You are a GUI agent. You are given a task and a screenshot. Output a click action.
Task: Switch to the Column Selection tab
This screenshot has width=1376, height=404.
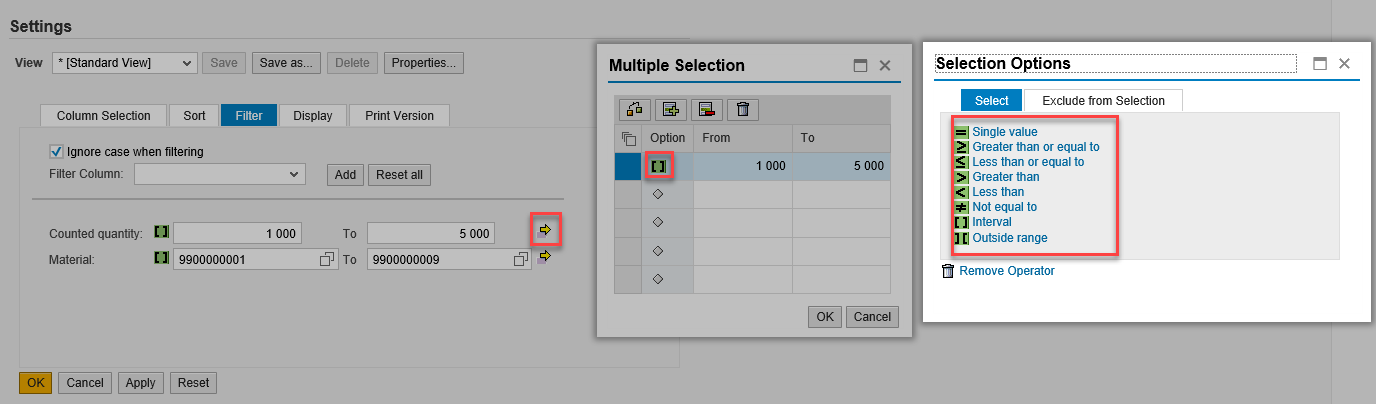pos(104,116)
